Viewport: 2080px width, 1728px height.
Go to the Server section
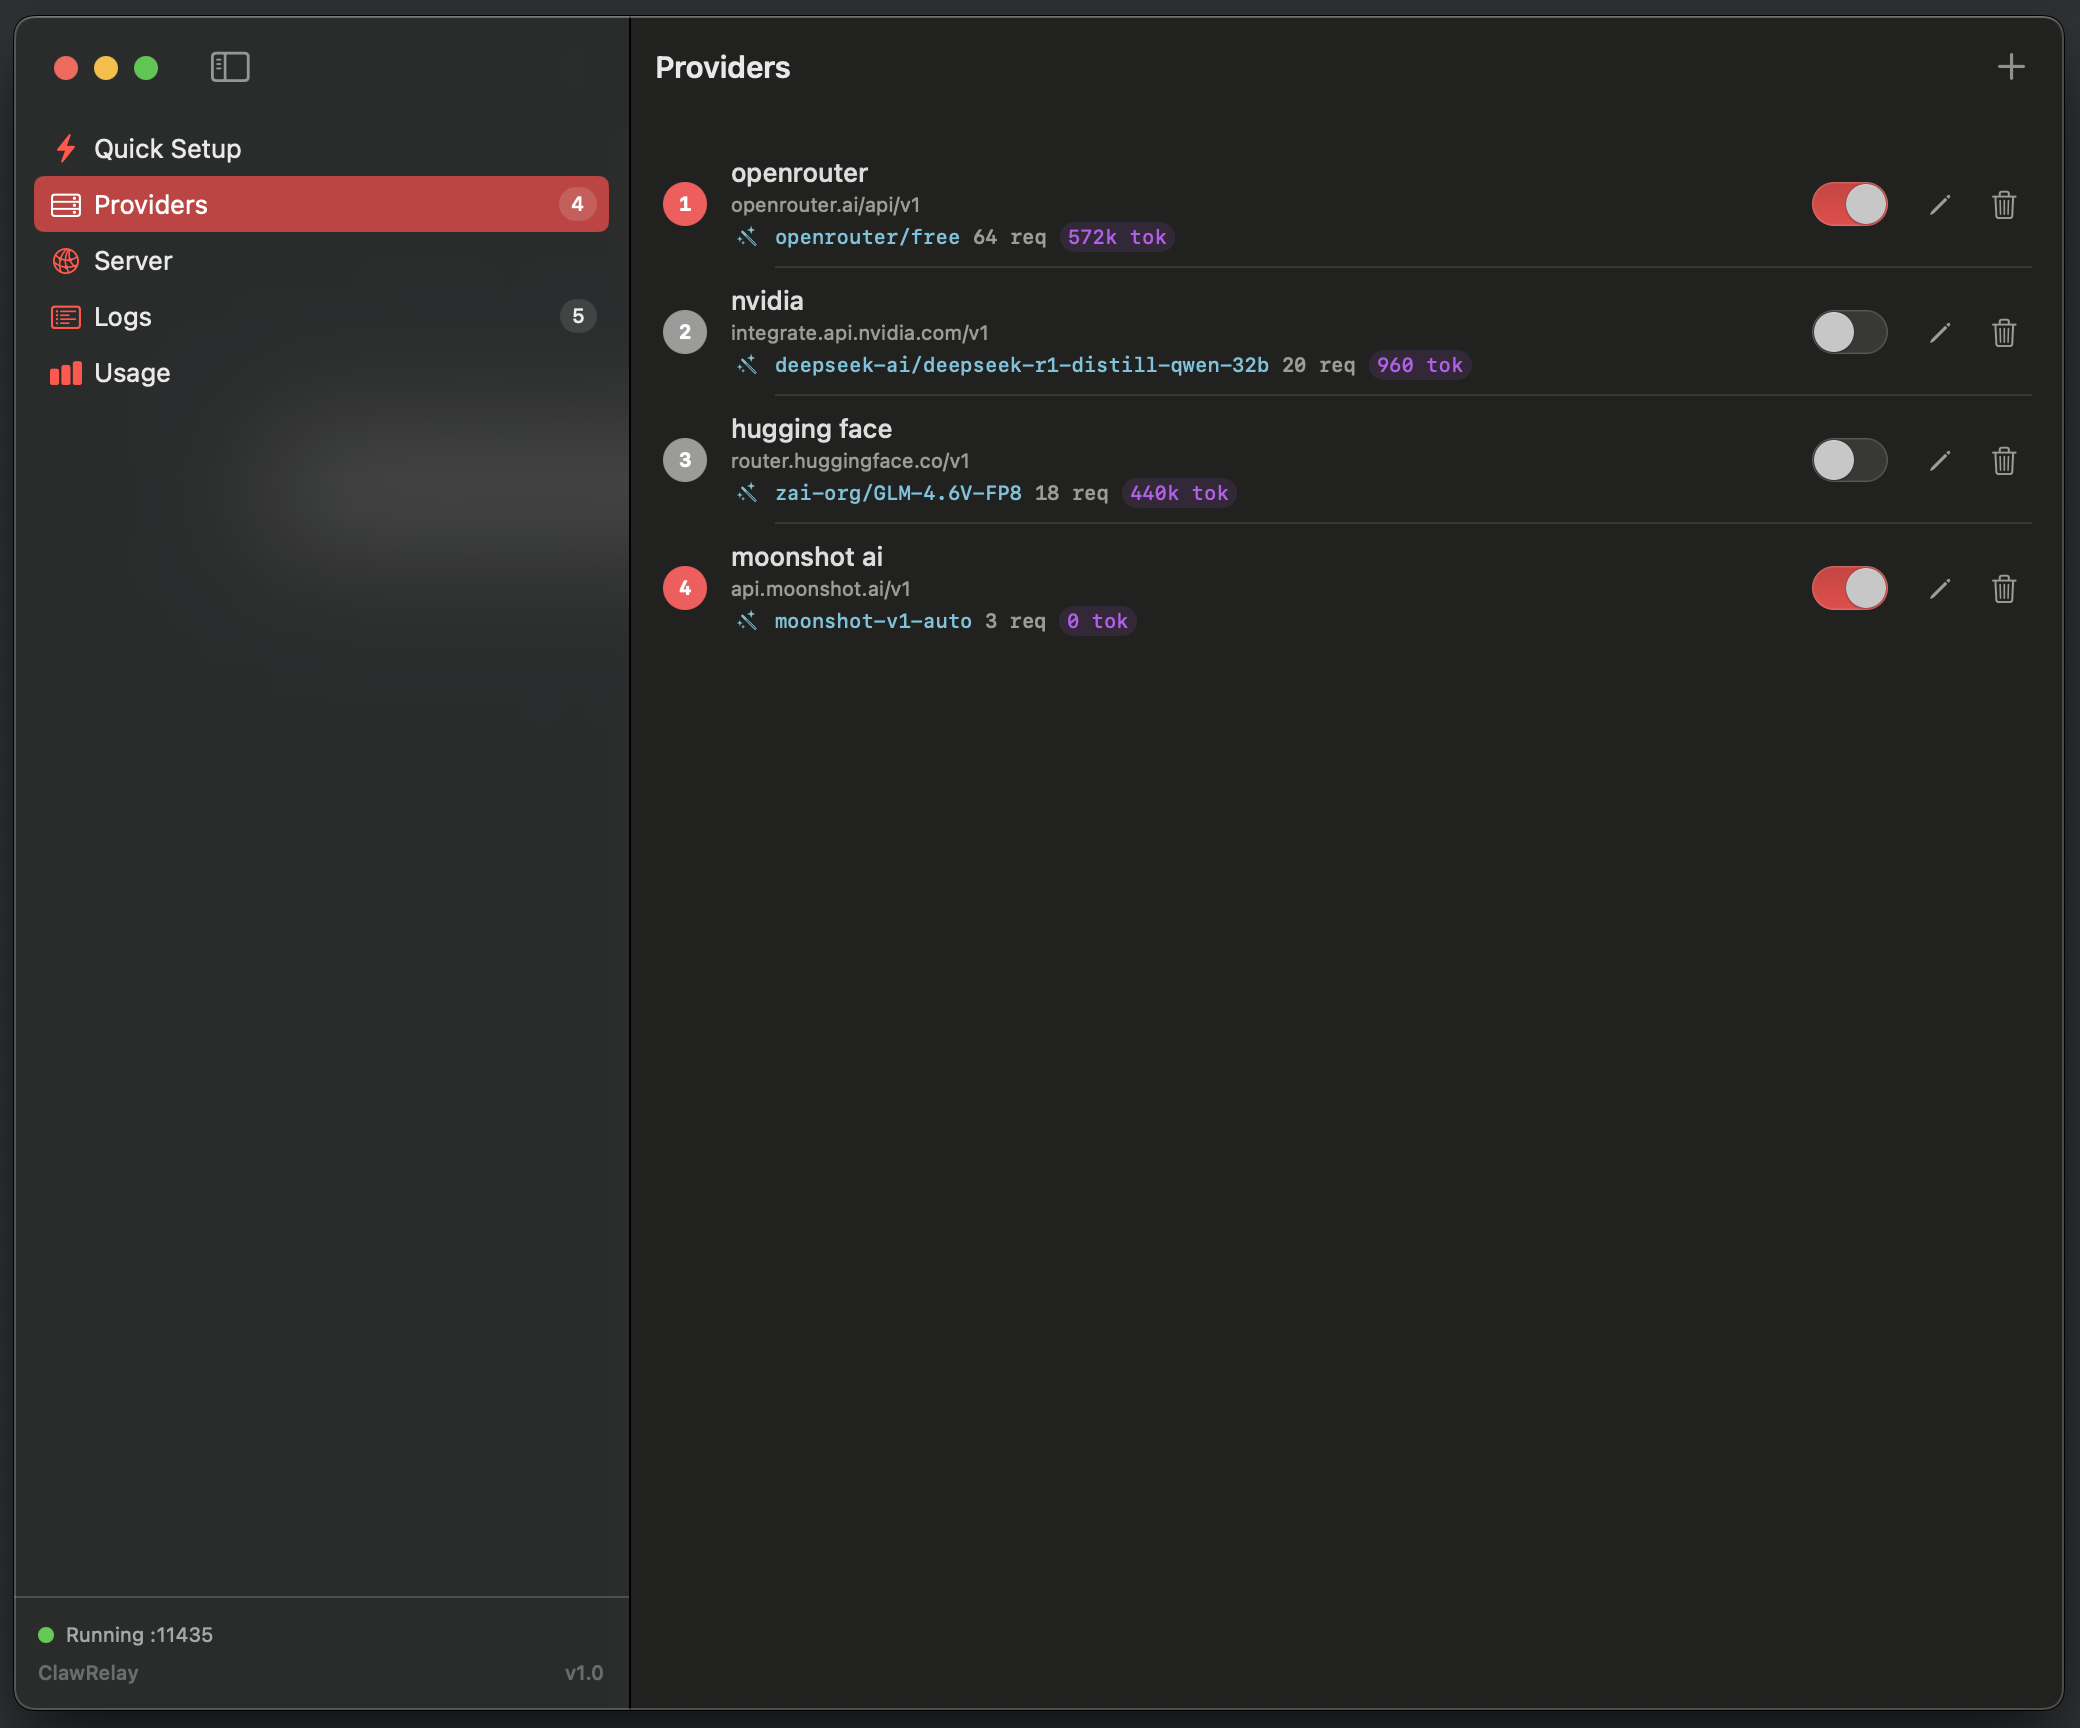[x=321, y=260]
